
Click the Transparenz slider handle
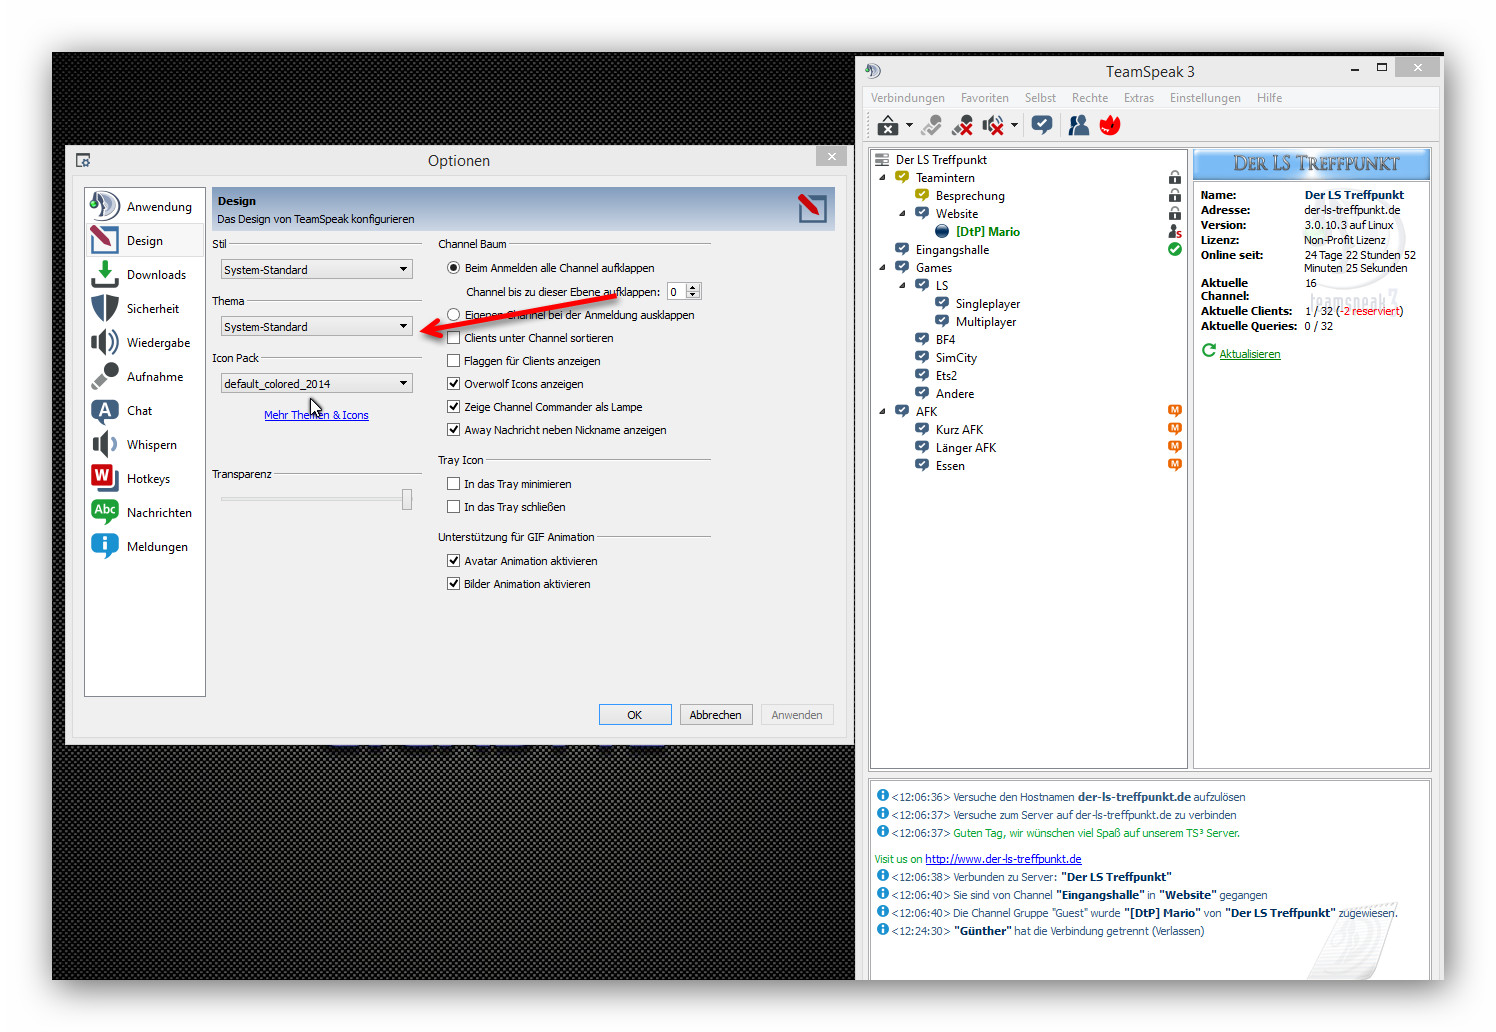tap(407, 499)
